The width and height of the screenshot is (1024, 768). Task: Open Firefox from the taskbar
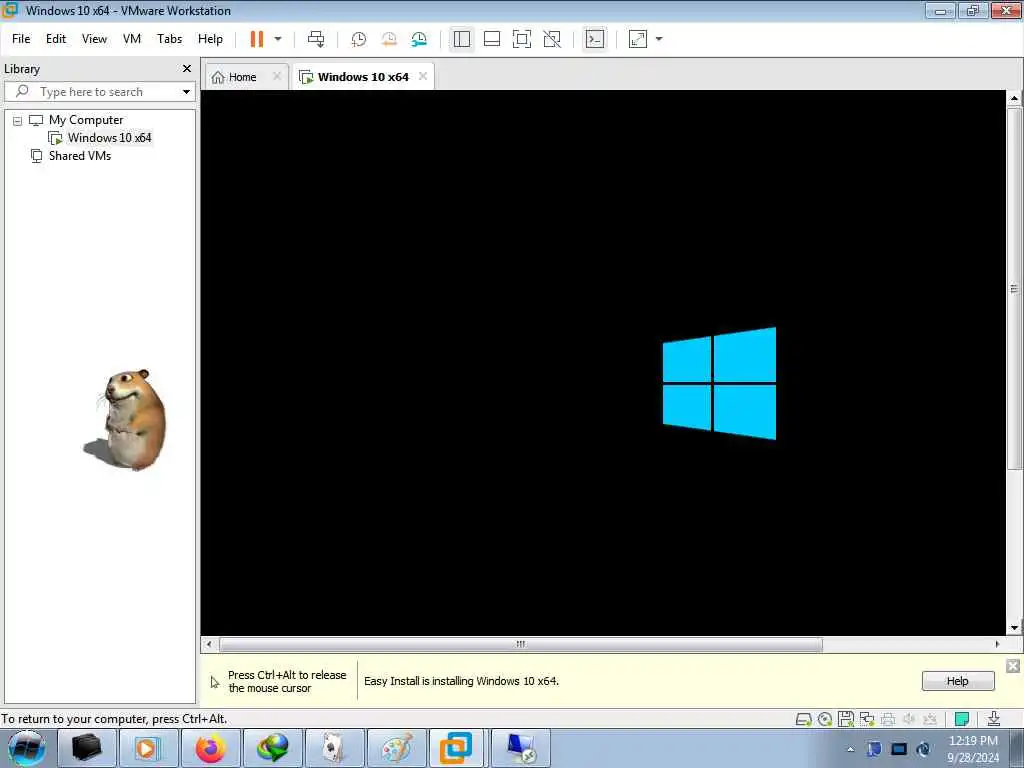coord(210,748)
